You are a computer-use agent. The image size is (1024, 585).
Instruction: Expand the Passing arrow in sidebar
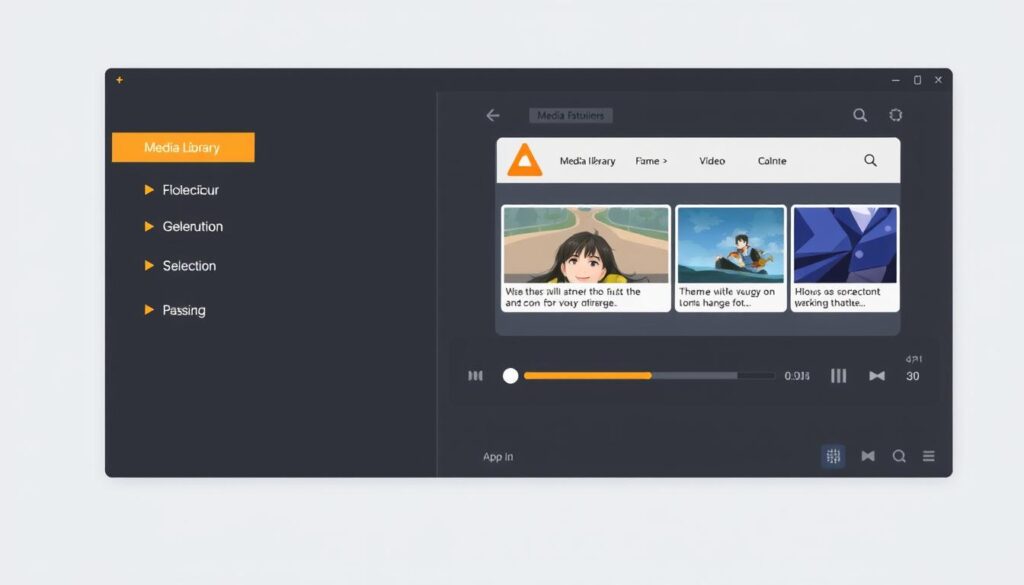point(149,310)
